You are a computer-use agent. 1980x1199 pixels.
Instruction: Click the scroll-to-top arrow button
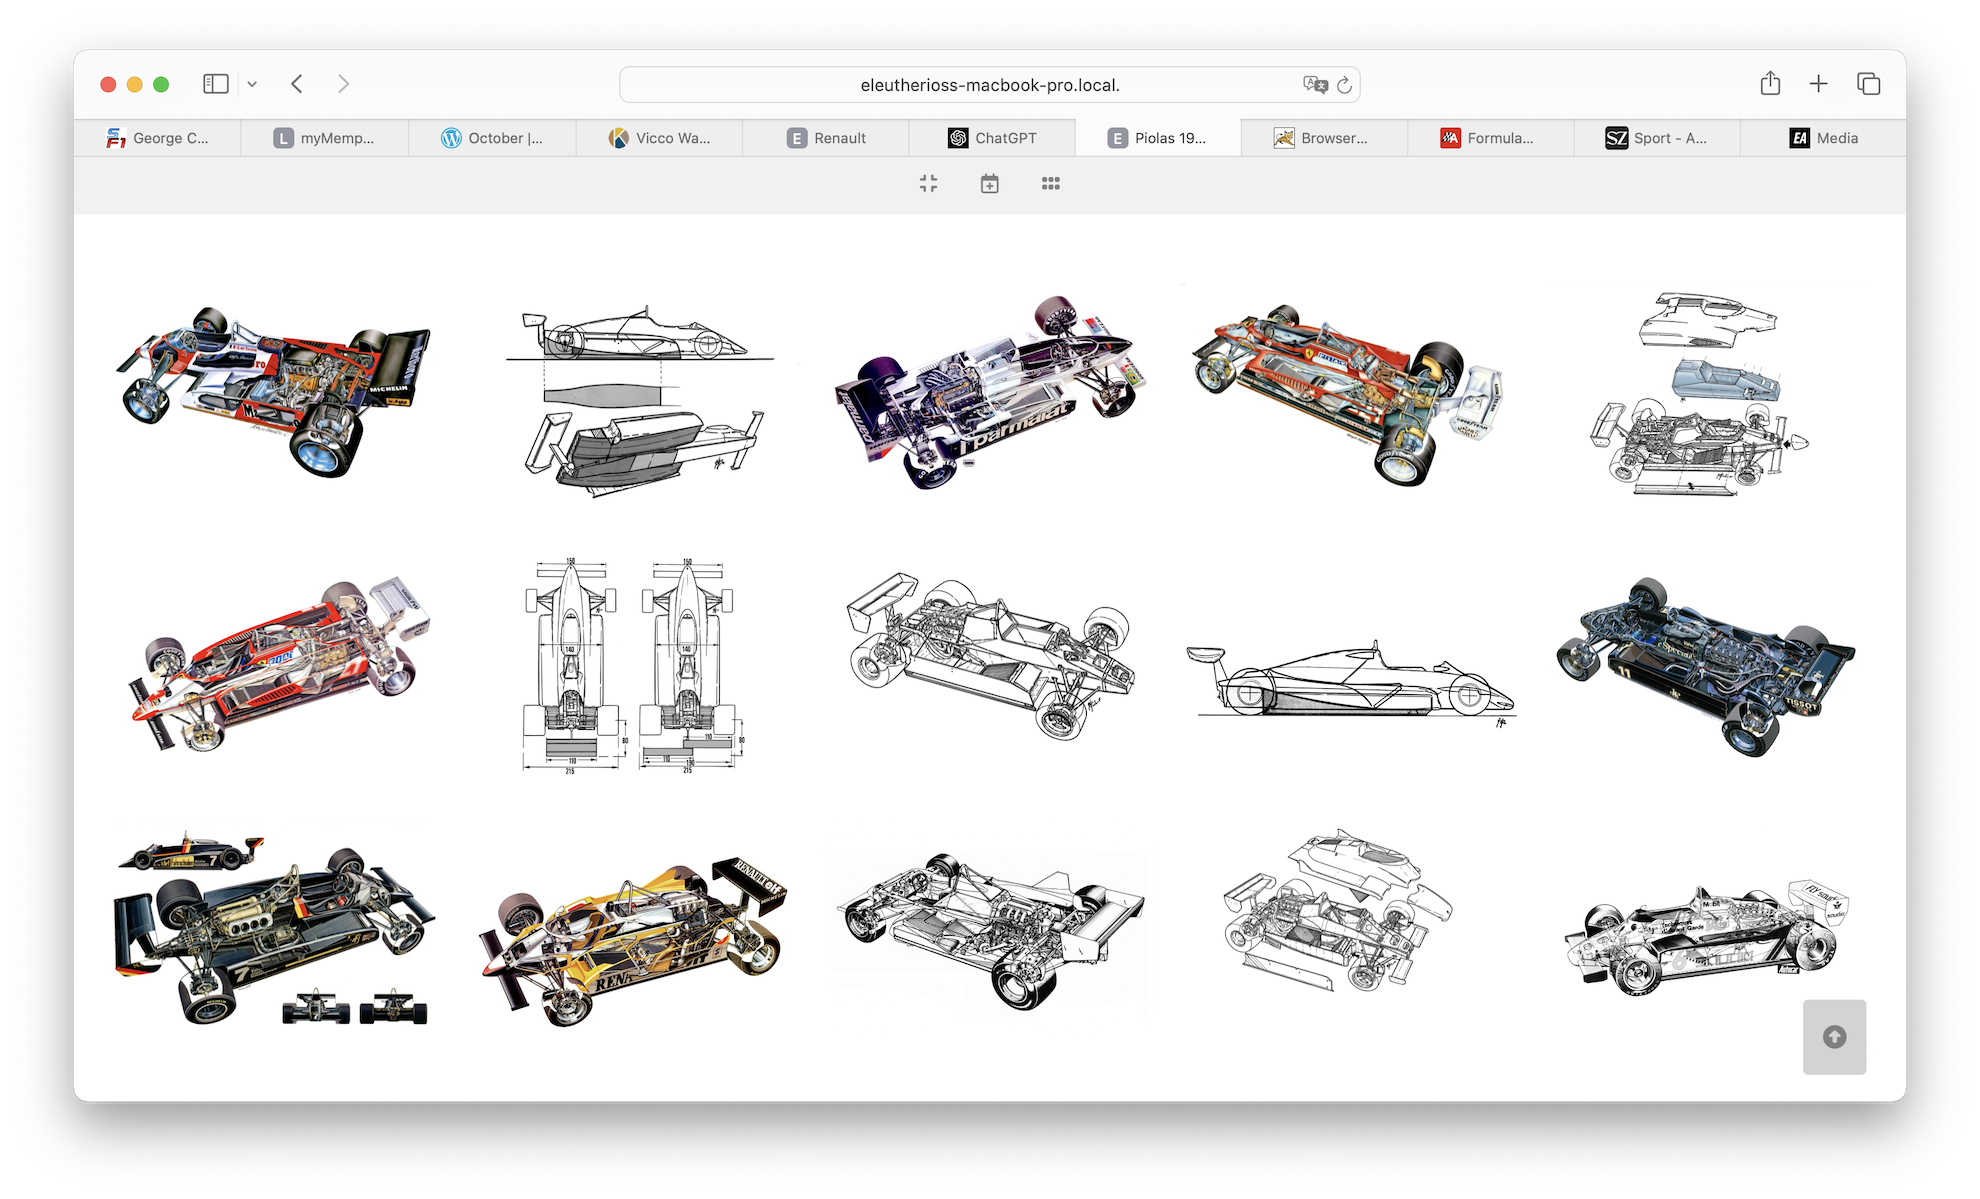point(1834,1037)
